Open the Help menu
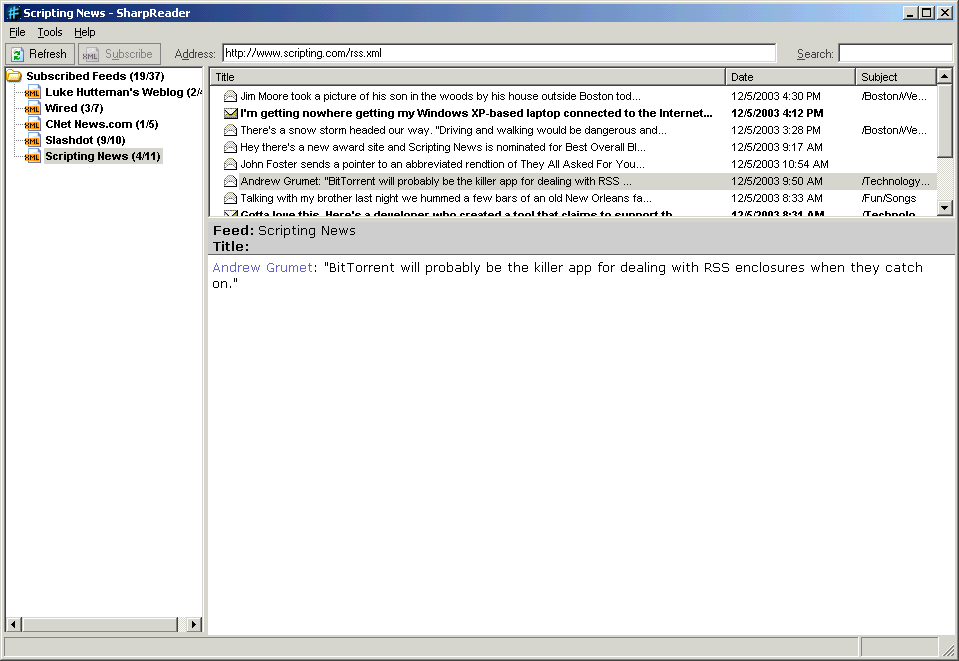This screenshot has width=959, height=661. [84, 32]
